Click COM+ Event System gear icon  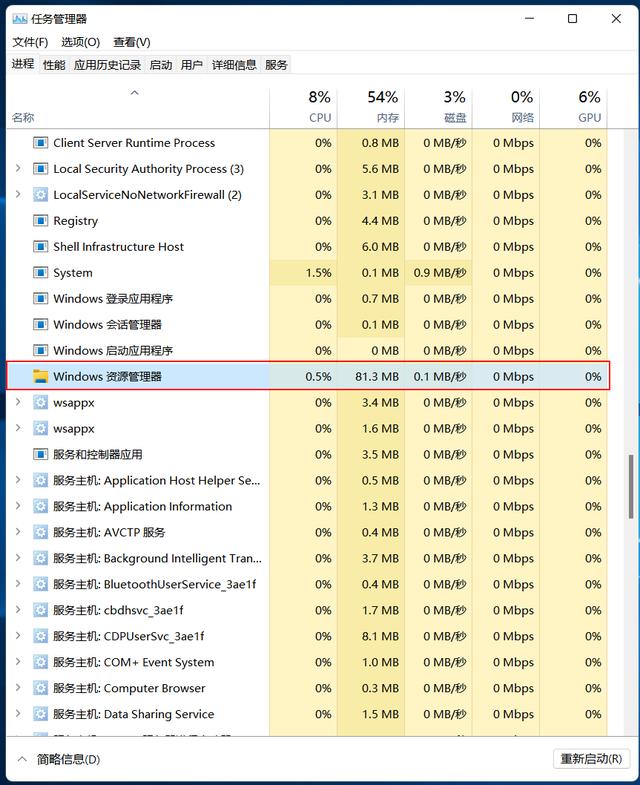pyautogui.click(x=40, y=662)
